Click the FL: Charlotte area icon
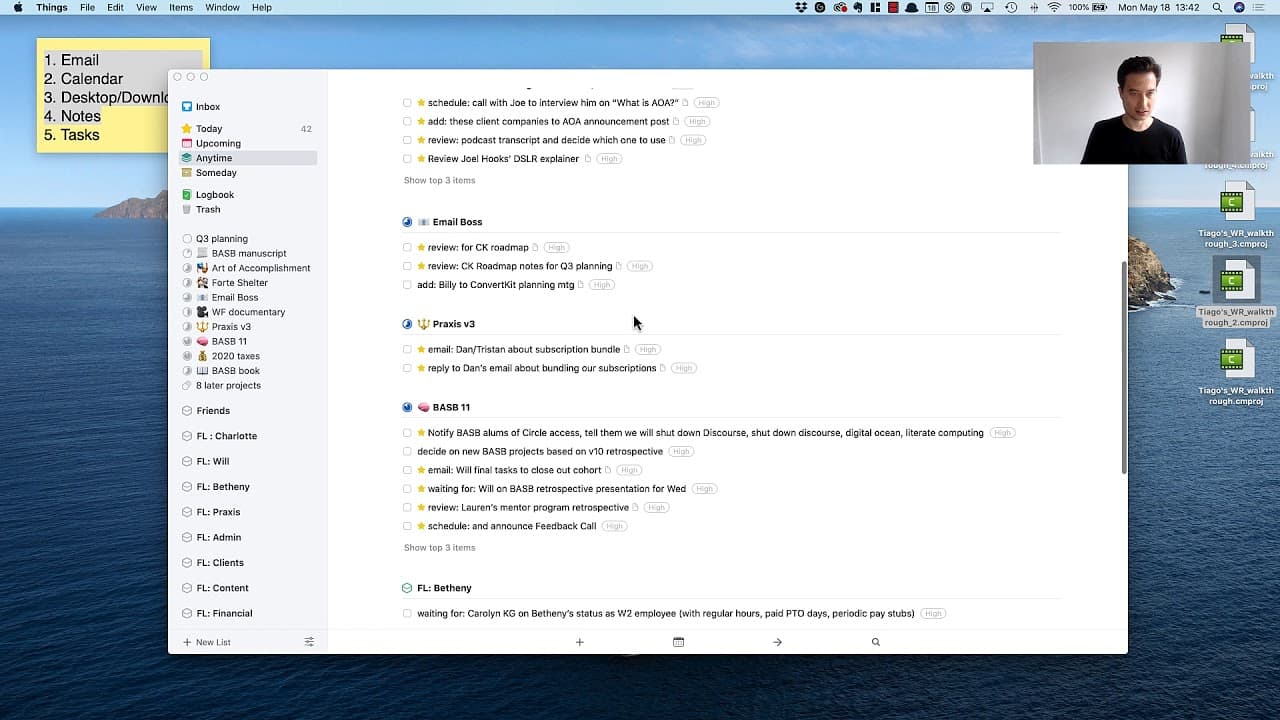 (x=187, y=436)
